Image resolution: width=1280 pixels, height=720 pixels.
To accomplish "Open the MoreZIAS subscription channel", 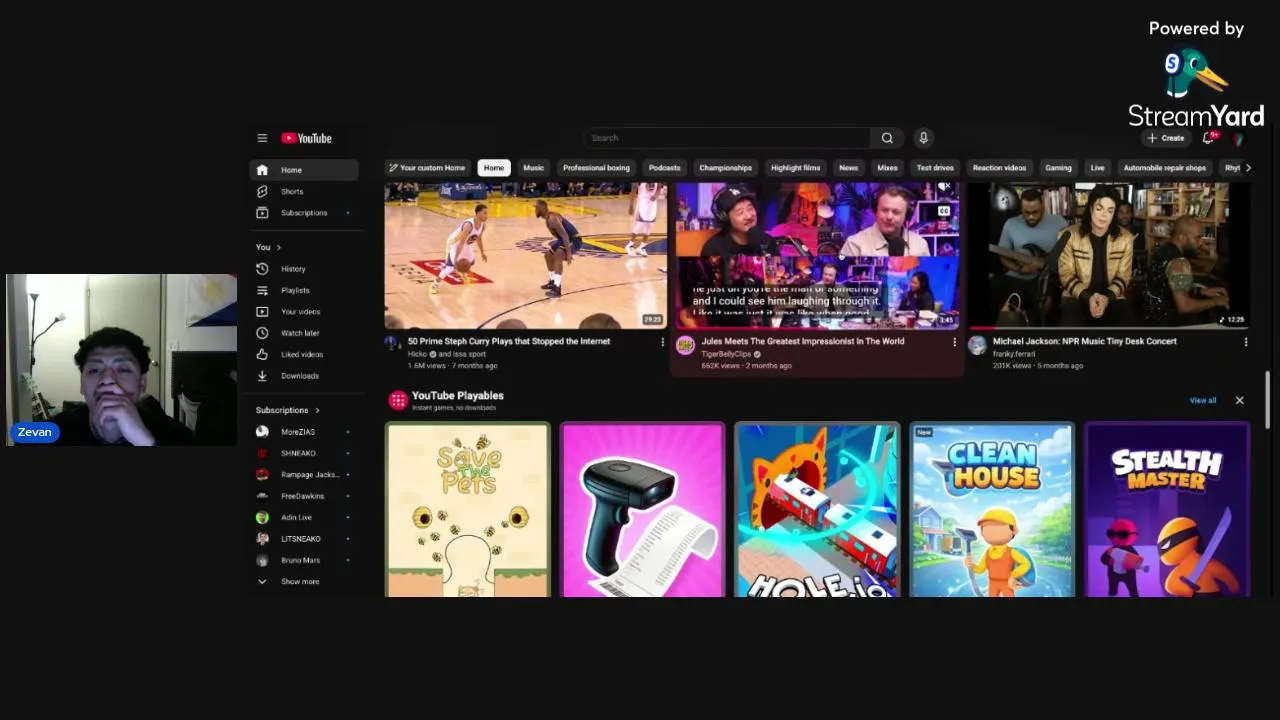I will [304, 432].
